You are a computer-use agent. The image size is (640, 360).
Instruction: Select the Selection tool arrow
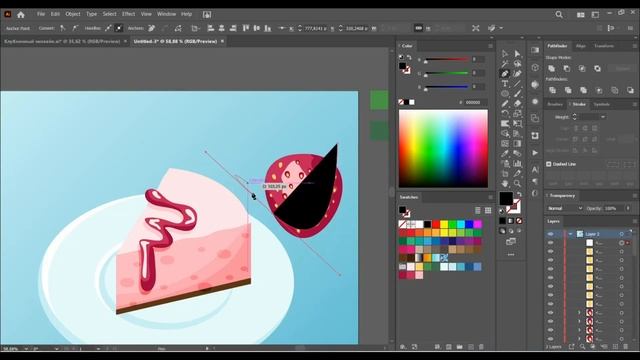[x=505, y=53]
